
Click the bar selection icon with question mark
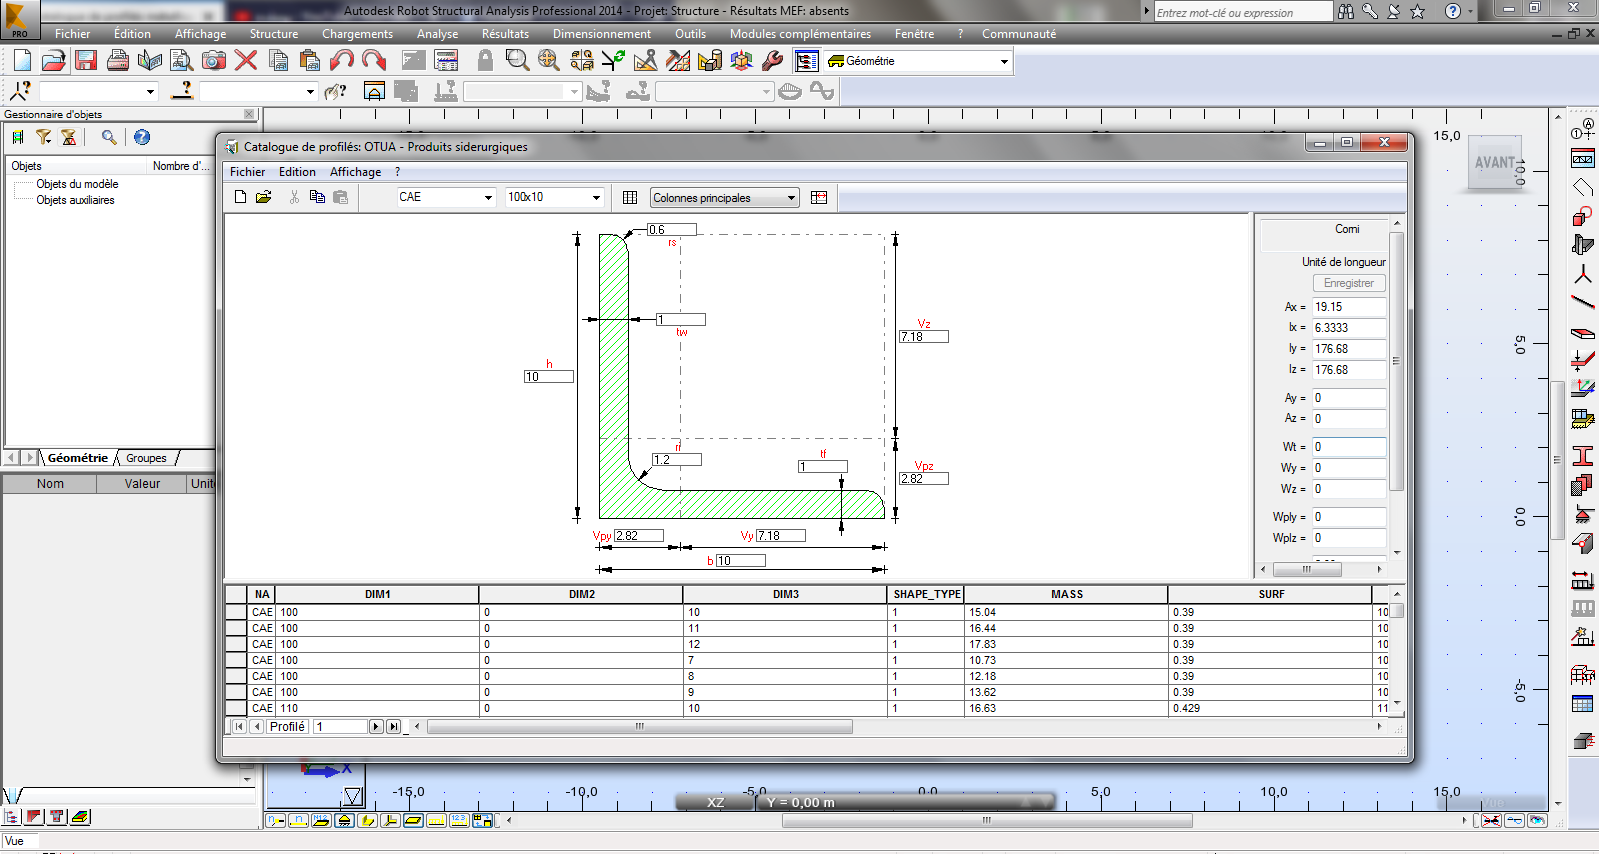click(182, 91)
